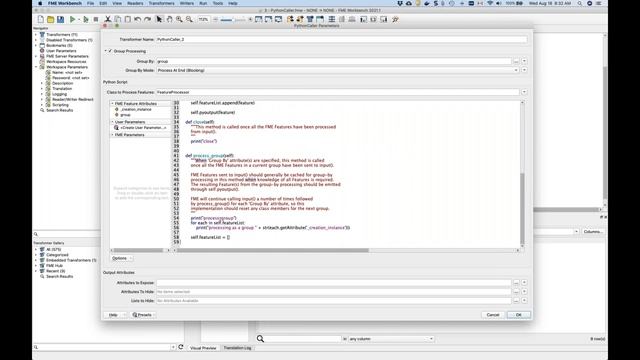Open Class to Process Features arrow menu
The width and height of the screenshot is (640, 360).
524,92
